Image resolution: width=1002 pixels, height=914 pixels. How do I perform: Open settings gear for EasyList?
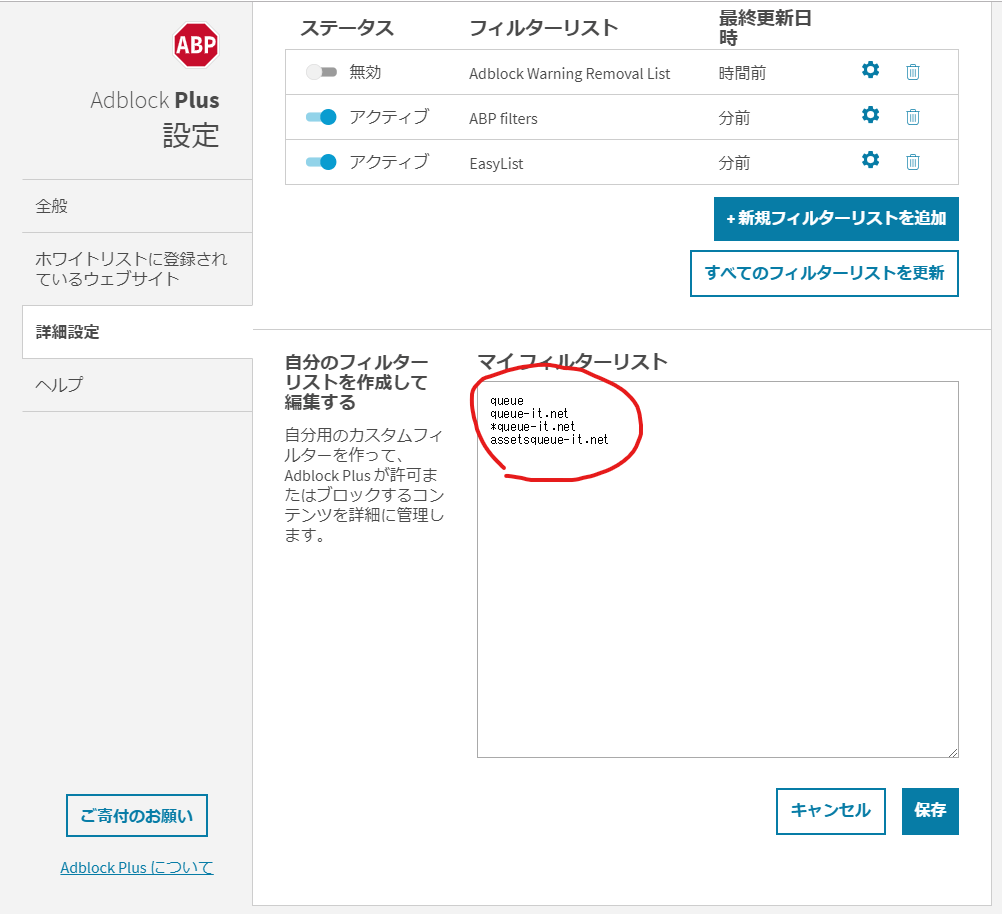[x=870, y=160]
